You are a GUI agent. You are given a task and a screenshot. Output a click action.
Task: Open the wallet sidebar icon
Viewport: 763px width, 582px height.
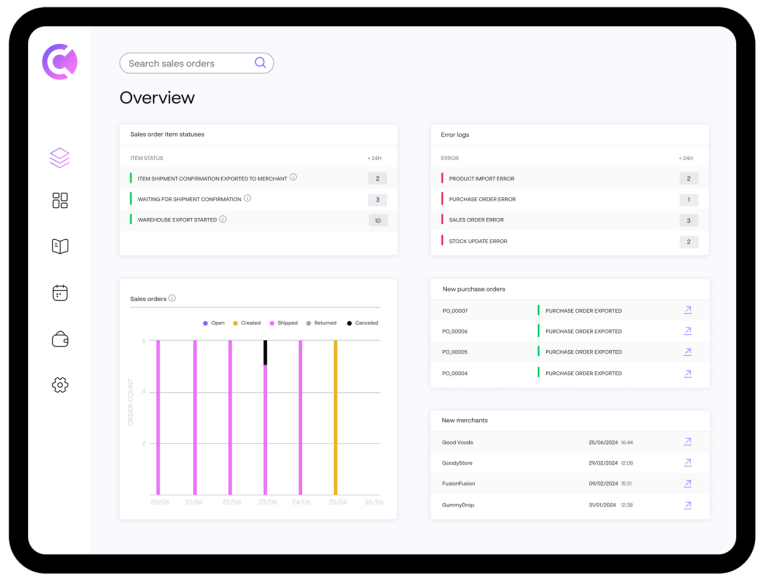pyautogui.click(x=60, y=340)
